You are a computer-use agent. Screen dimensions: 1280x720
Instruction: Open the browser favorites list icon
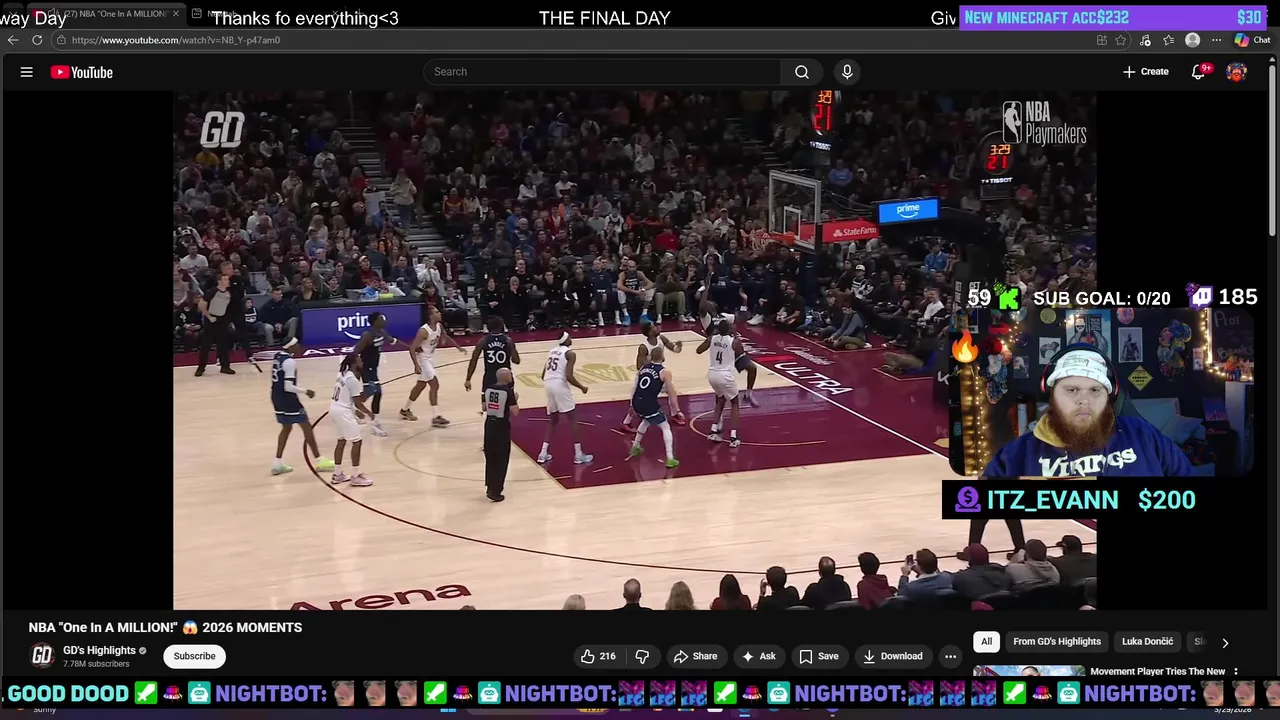pos(1168,40)
